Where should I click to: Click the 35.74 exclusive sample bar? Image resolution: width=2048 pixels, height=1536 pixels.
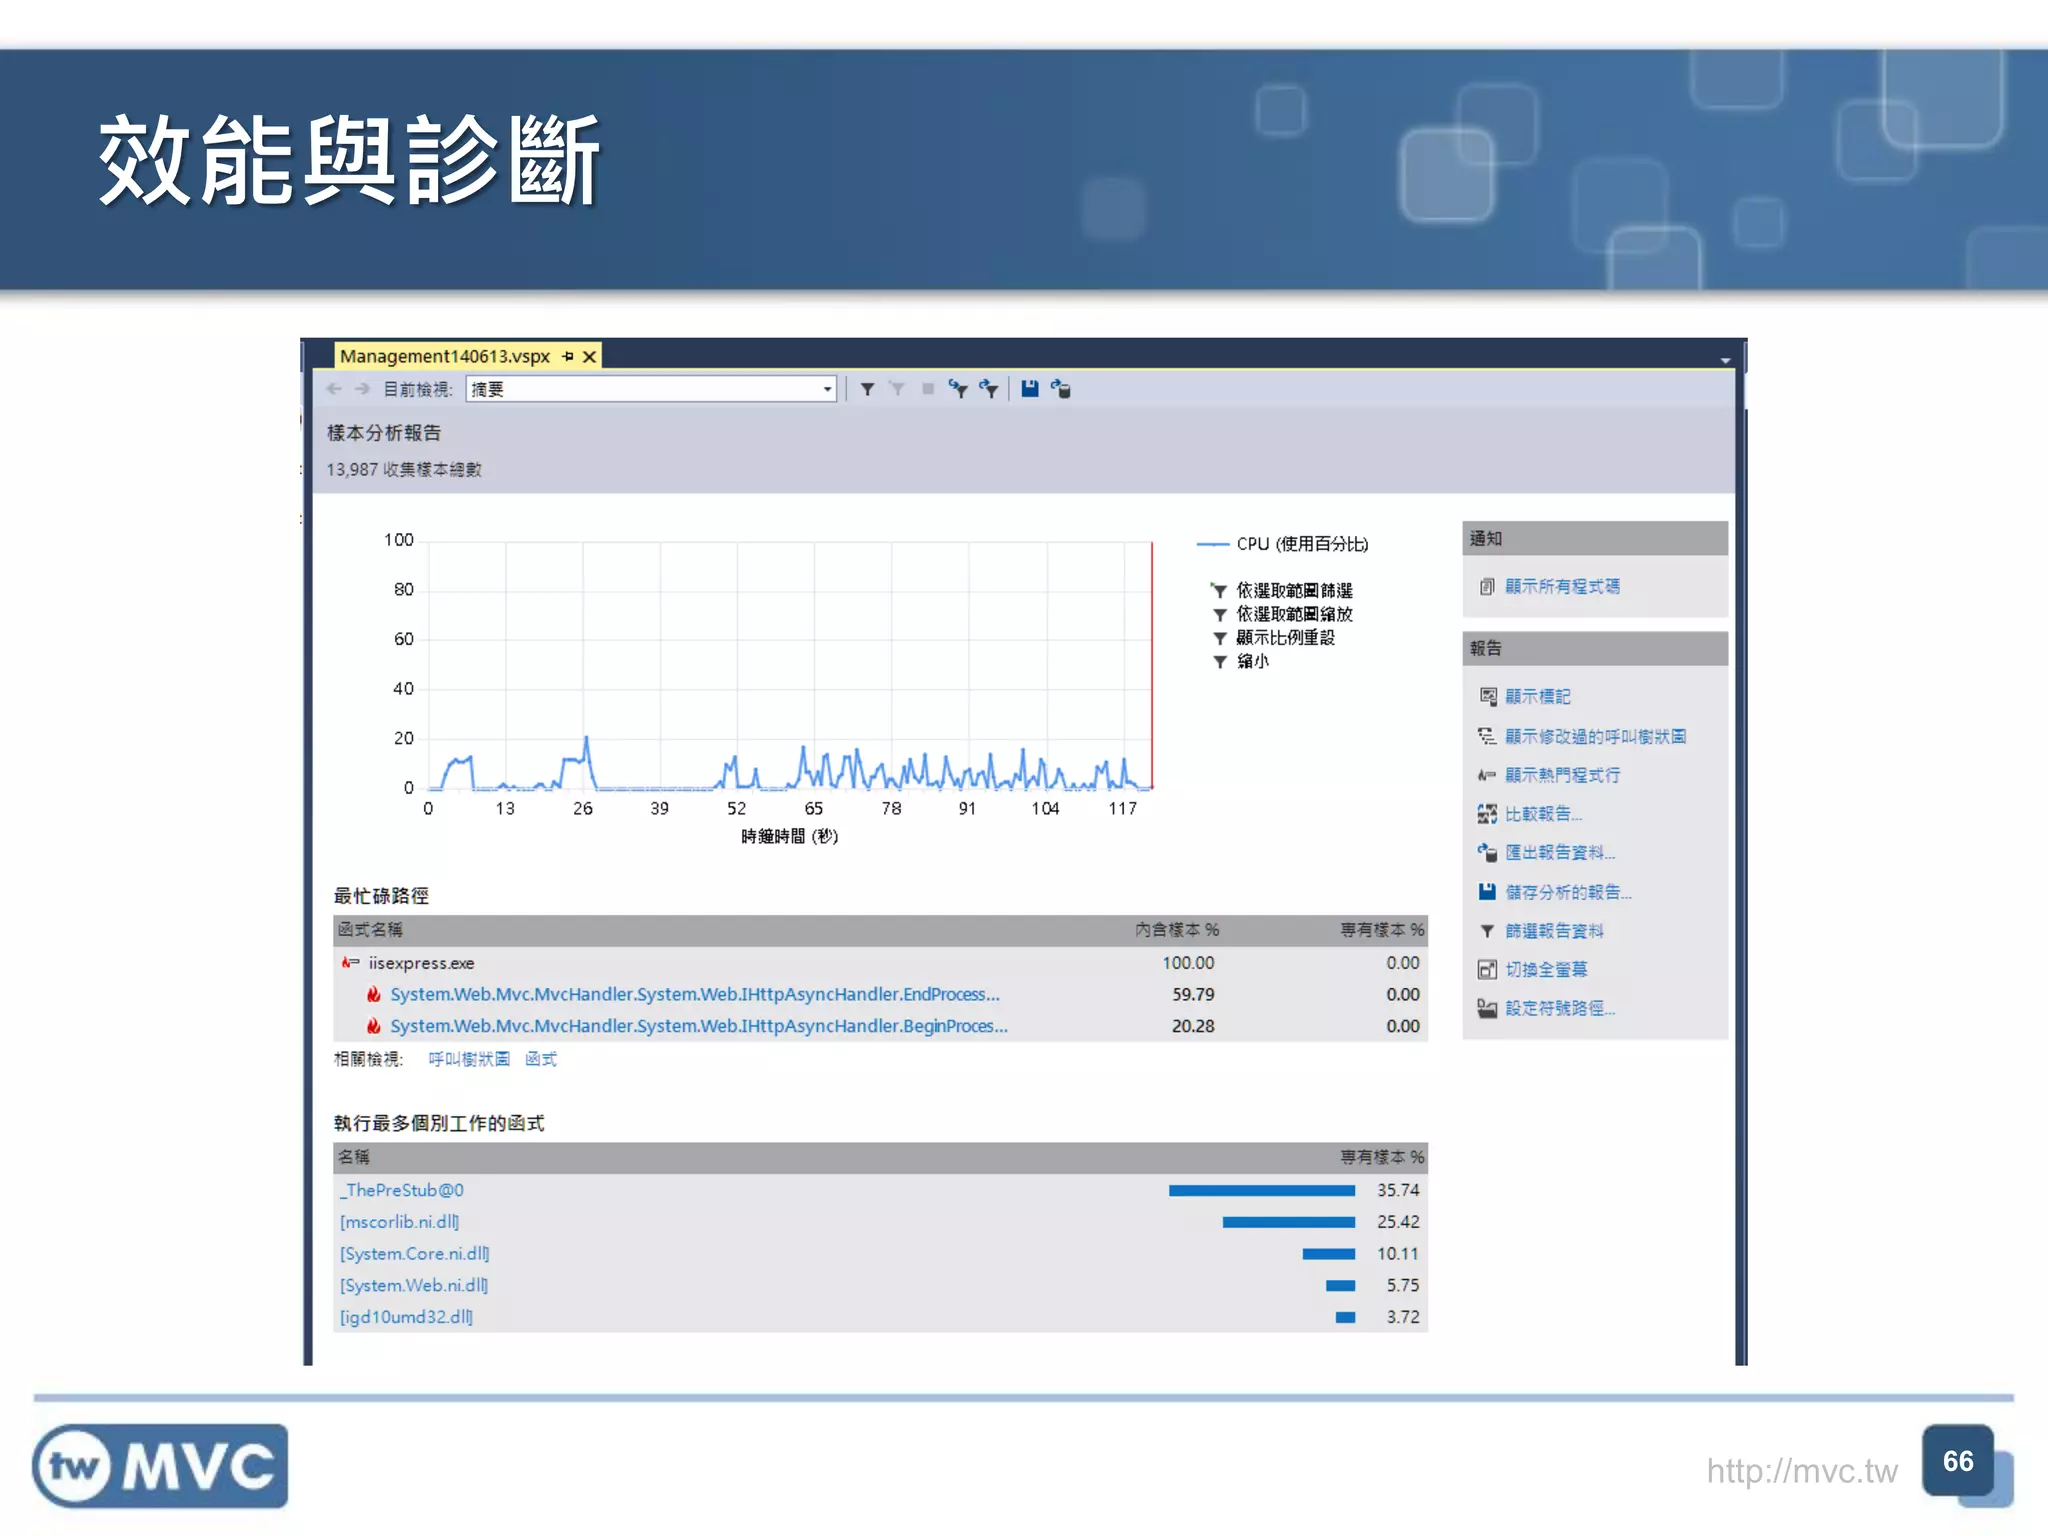point(1262,1190)
